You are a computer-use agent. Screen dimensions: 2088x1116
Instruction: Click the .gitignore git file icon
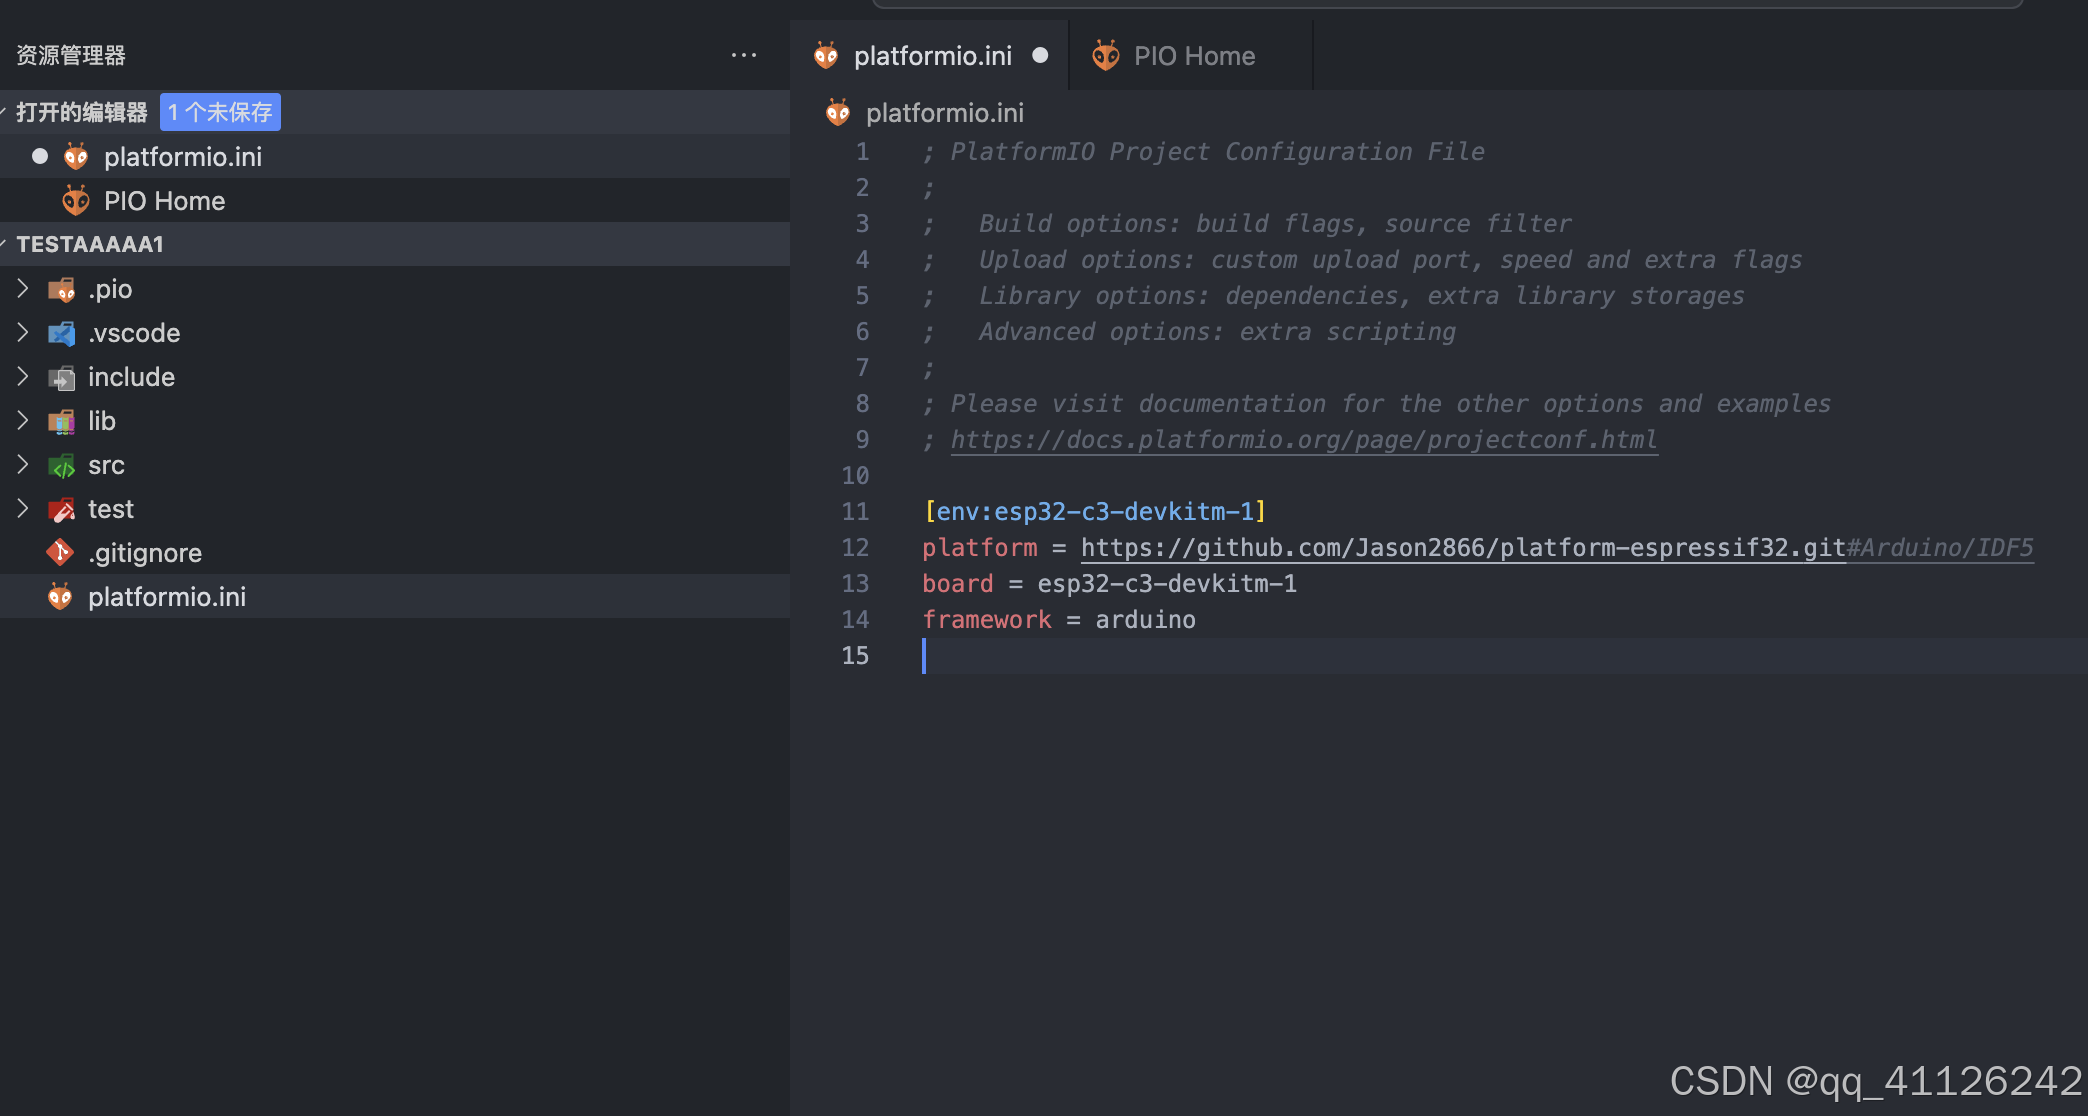[60, 553]
